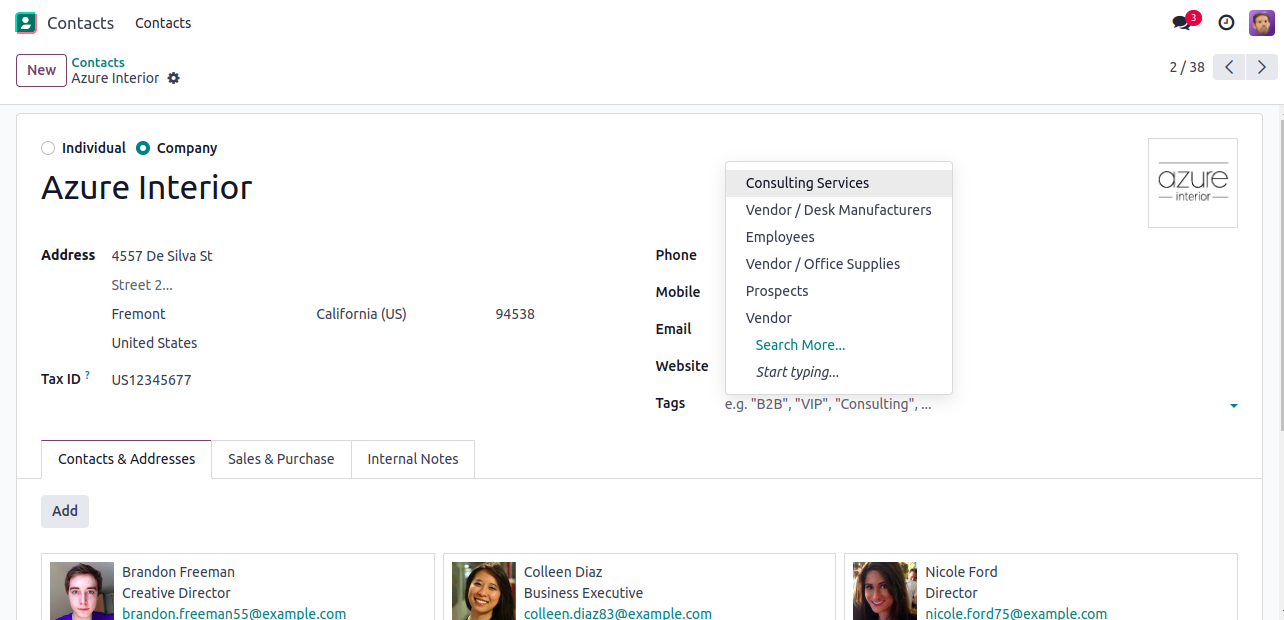
Task: Click the Azure Interior company logo
Action: point(1193,183)
